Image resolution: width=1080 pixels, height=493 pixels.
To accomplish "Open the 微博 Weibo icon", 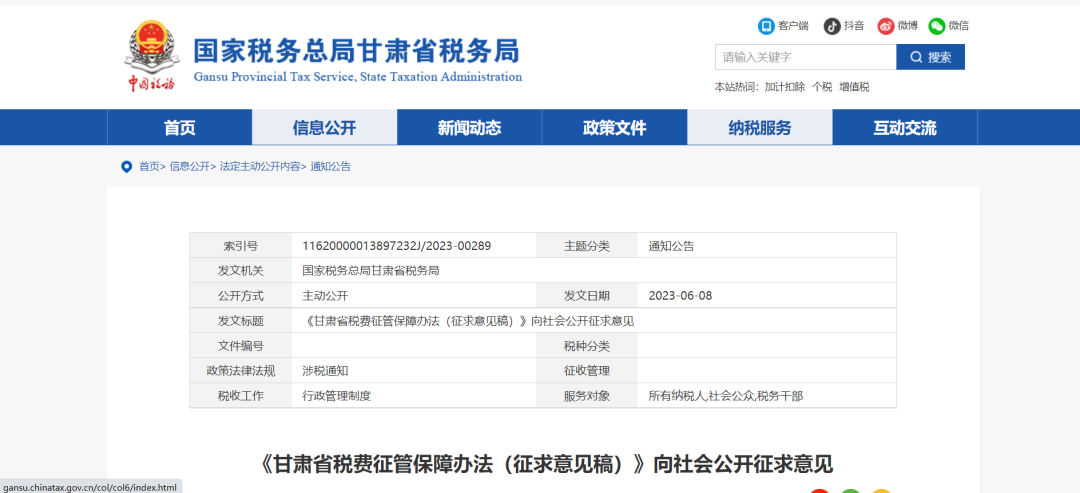I will point(885,26).
